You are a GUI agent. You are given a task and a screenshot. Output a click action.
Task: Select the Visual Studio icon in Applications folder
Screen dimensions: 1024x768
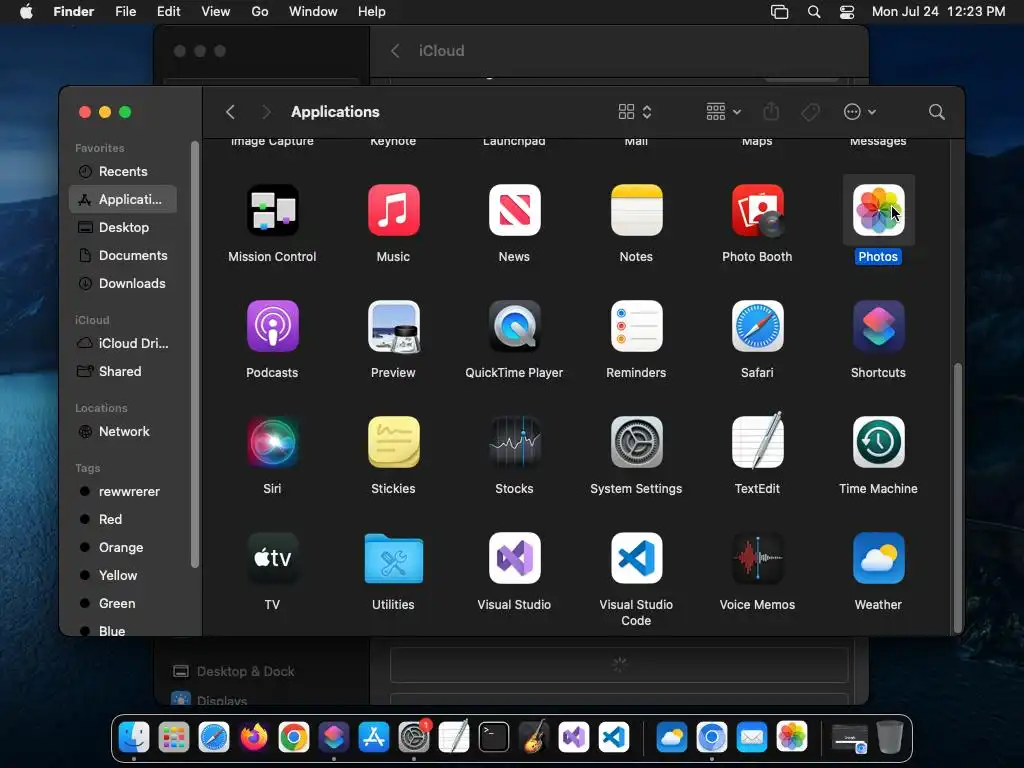click(x=514, y=558)
